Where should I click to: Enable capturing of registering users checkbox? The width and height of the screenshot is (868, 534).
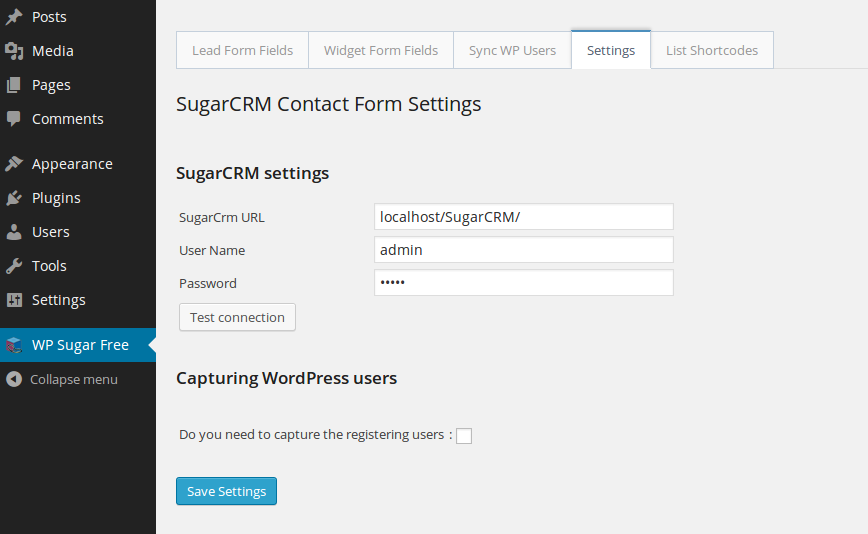[464, 436]
